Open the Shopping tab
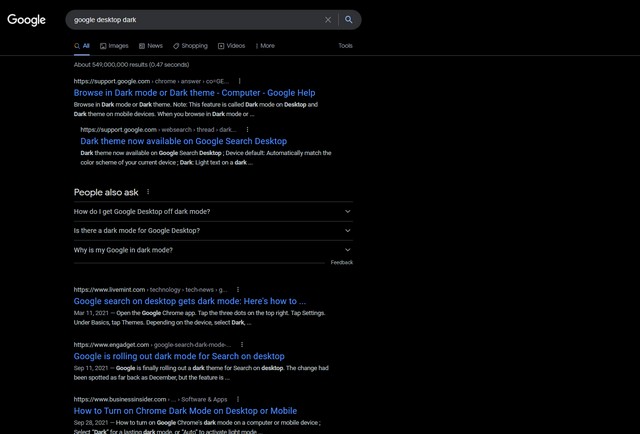Viewport: 640px width, 434px height. coord(190,46)
